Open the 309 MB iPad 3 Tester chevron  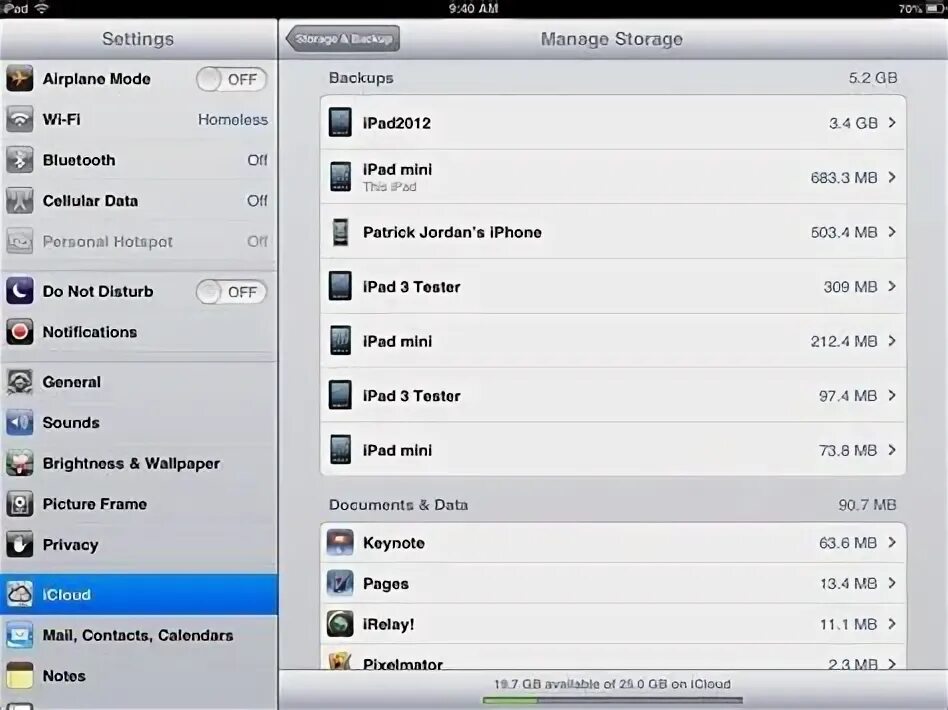(892, 286)
